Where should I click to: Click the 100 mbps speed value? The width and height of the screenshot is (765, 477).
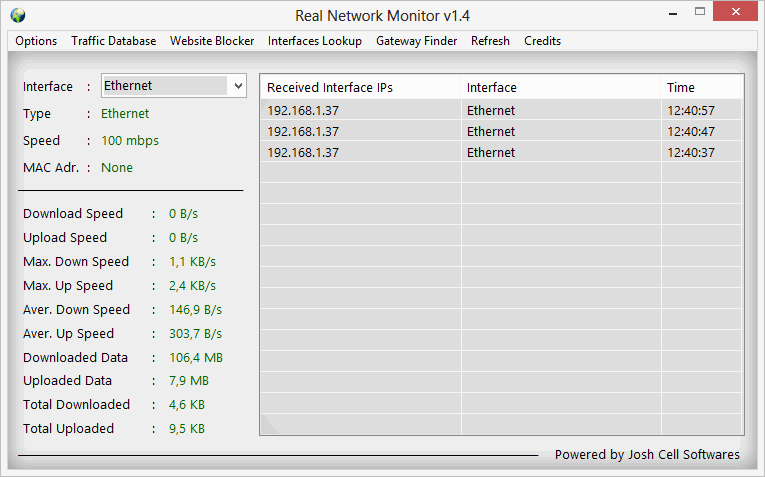(x=130, y=140)
